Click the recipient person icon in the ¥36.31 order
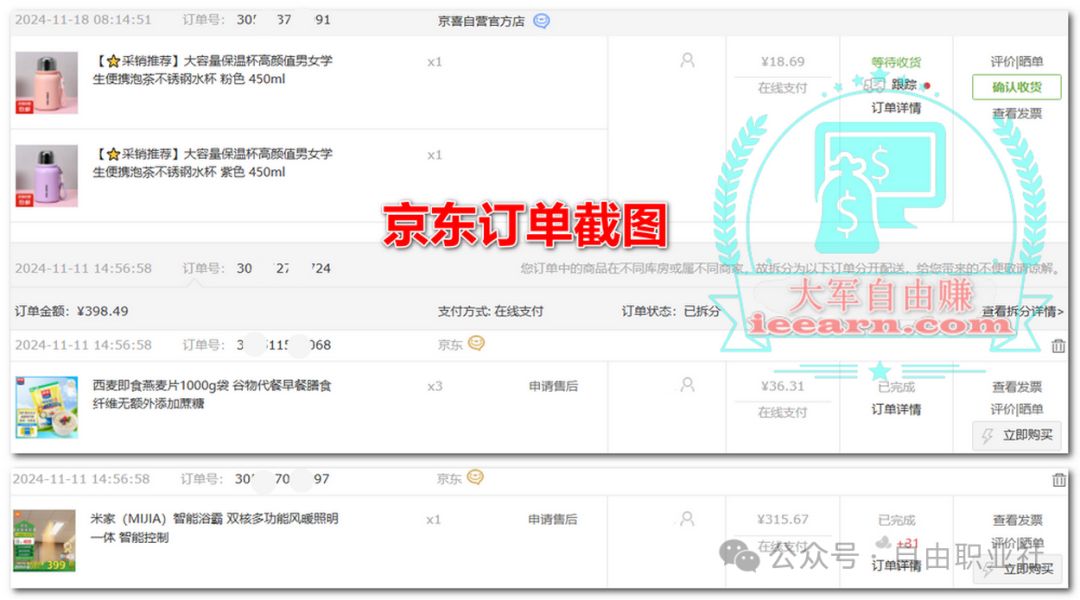1080x600 pixels. point(687,385)
